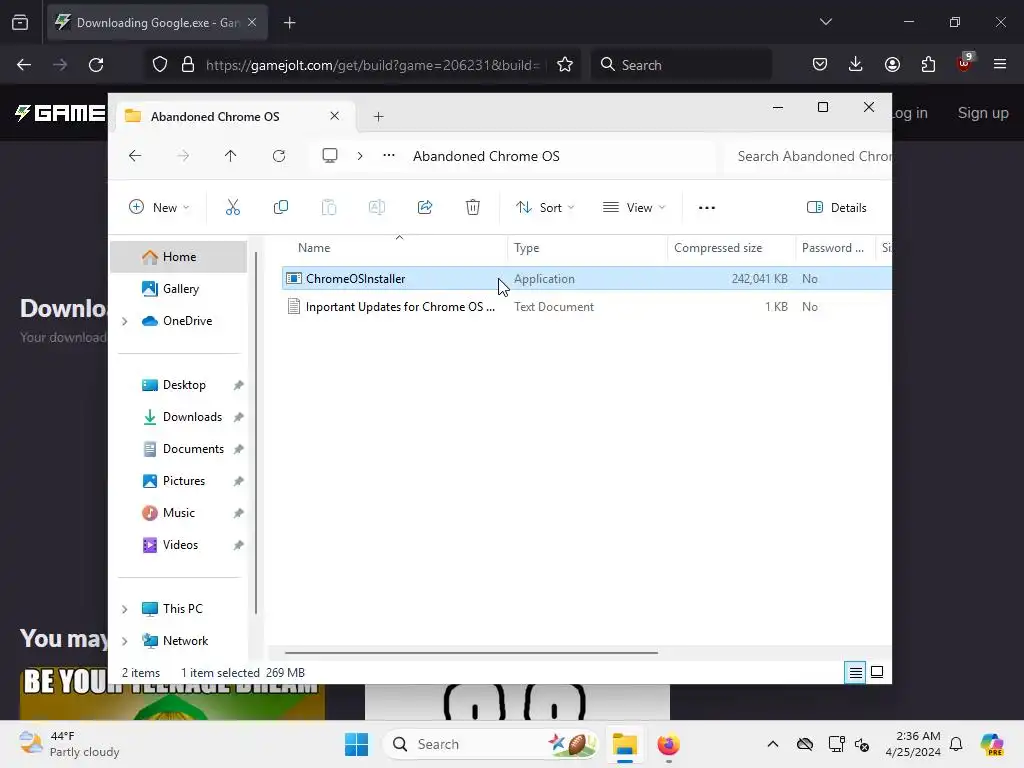Viewport: 1024px width, 768px height.
Task: Open Desktop in Quick access
Action: pos(179,385)
